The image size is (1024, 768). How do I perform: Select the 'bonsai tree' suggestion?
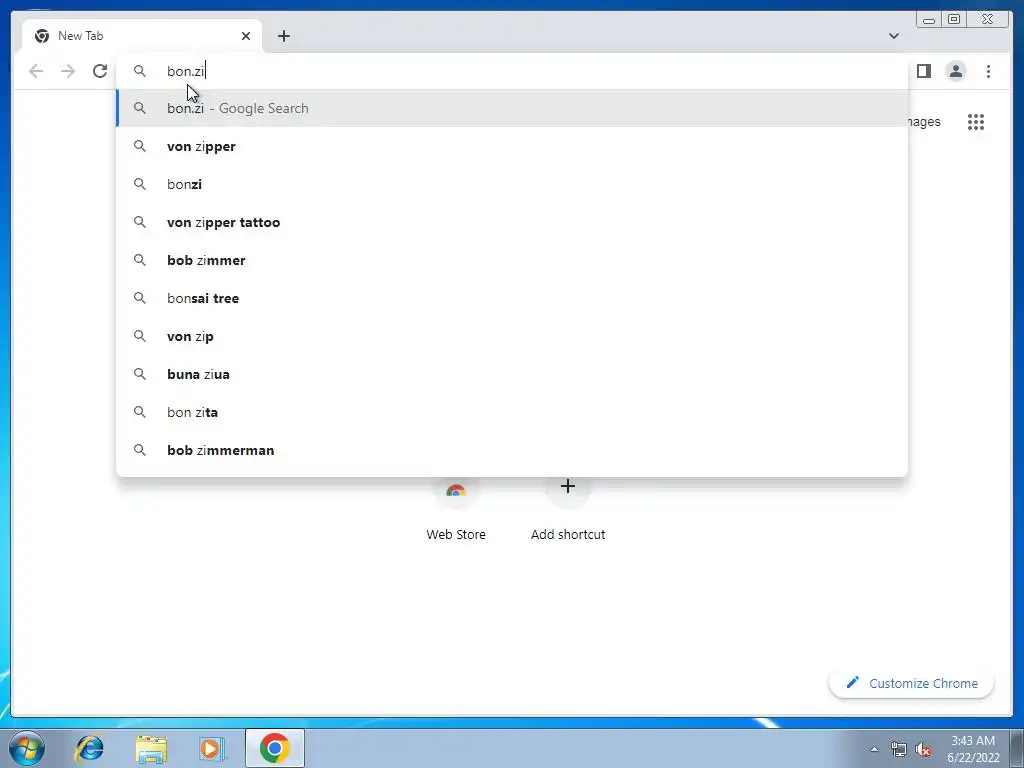(512, 298)
